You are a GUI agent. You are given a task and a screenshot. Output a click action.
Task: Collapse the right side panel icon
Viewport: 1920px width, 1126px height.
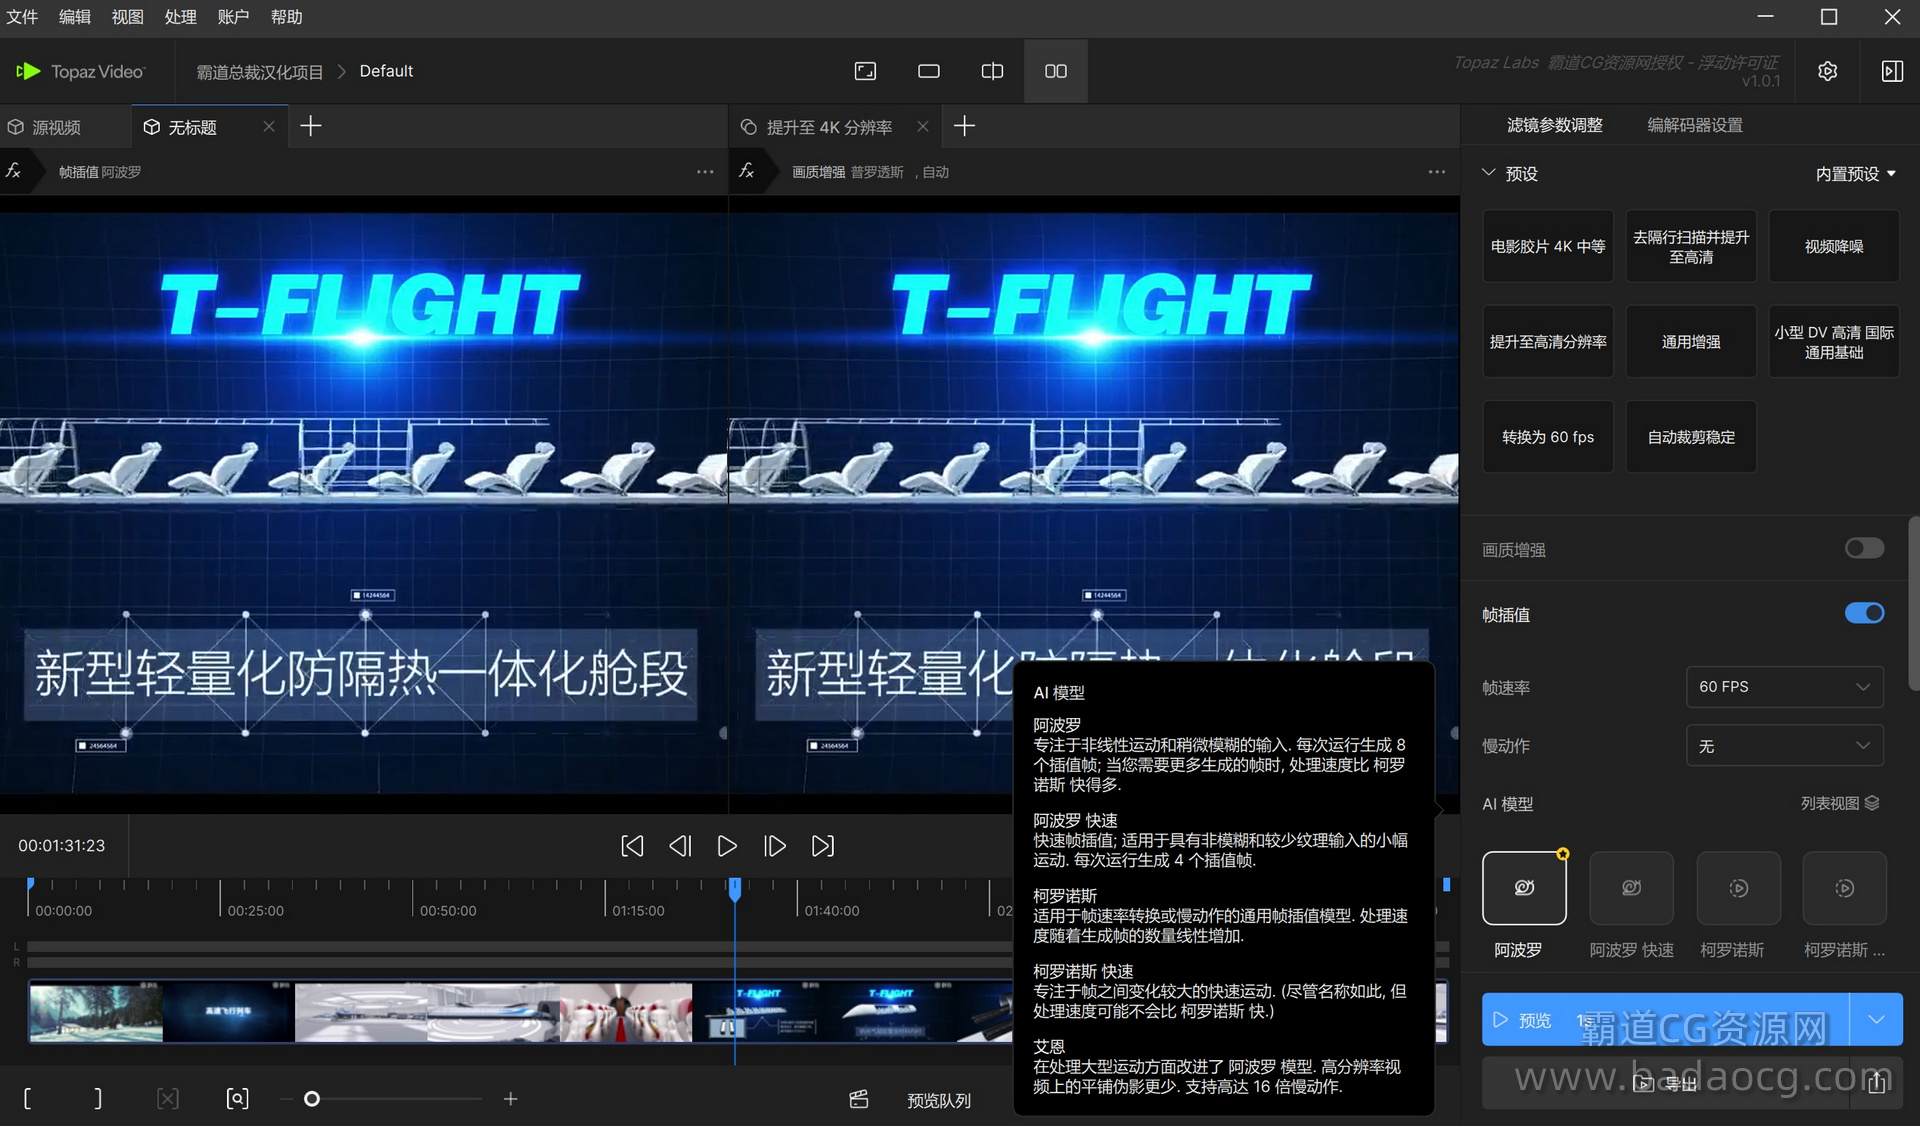1891,71
